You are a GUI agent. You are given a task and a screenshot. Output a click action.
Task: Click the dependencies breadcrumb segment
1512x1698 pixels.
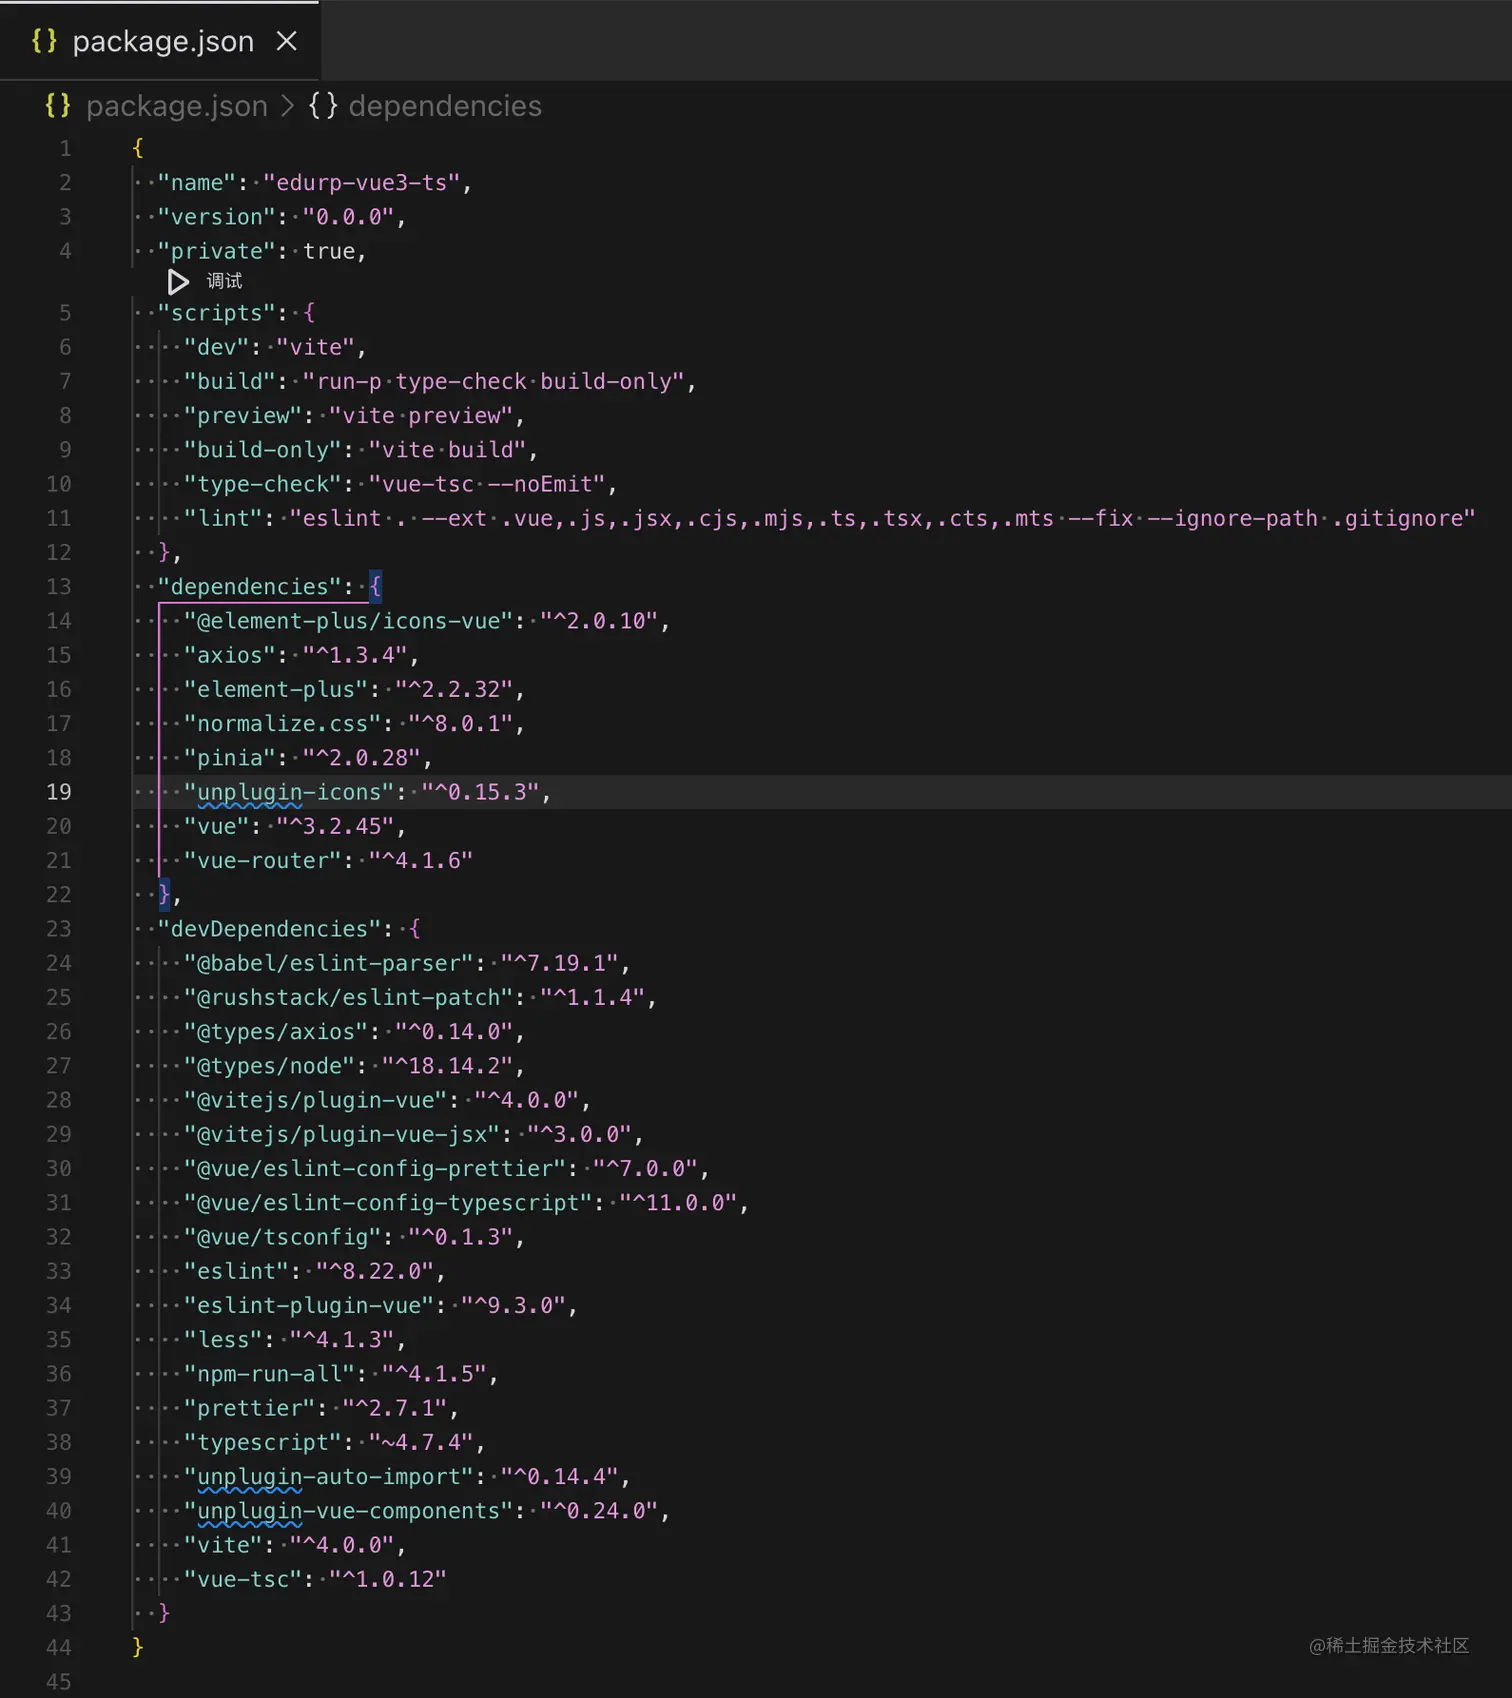click(x=445, y=106)
